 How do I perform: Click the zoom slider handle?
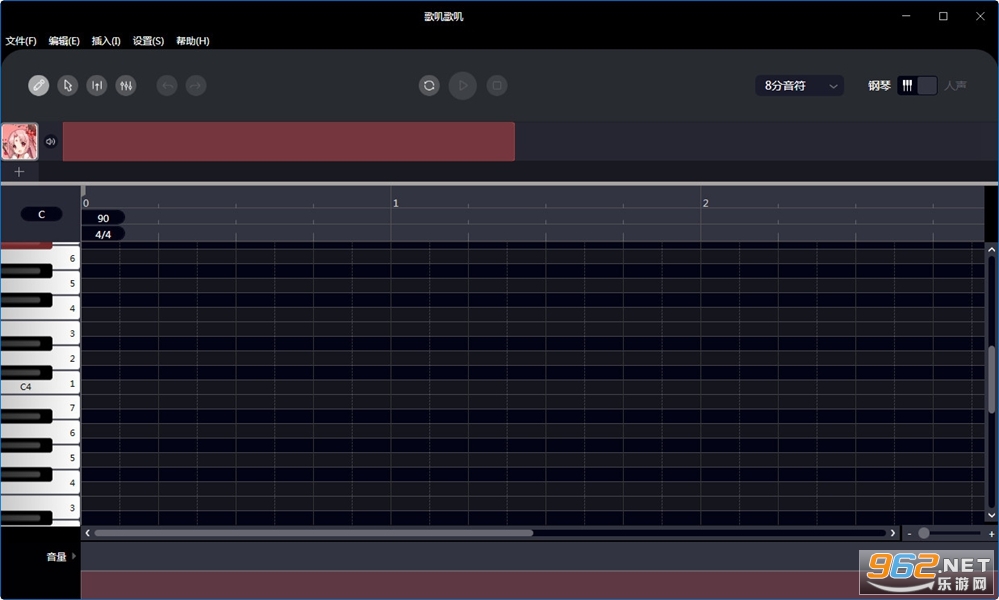click(x=924, y=533)
